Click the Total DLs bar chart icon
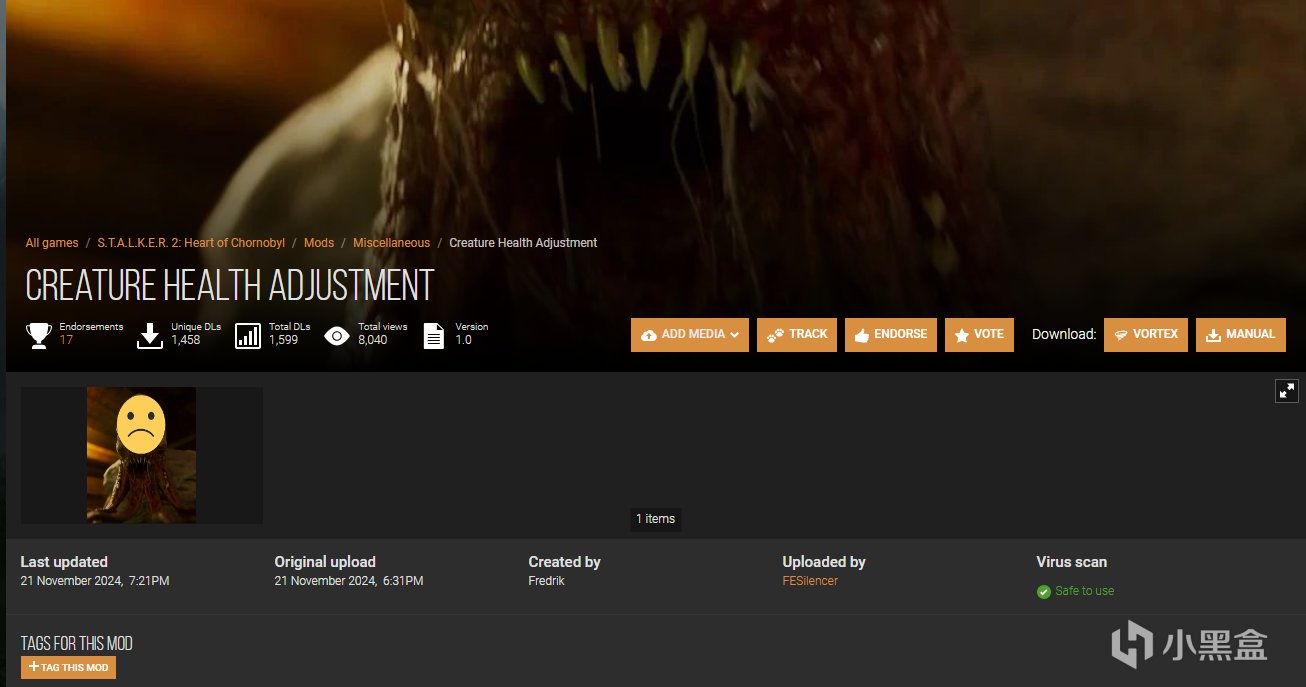The height and width of the screenshot is (687, 1306). click(248, 335)
